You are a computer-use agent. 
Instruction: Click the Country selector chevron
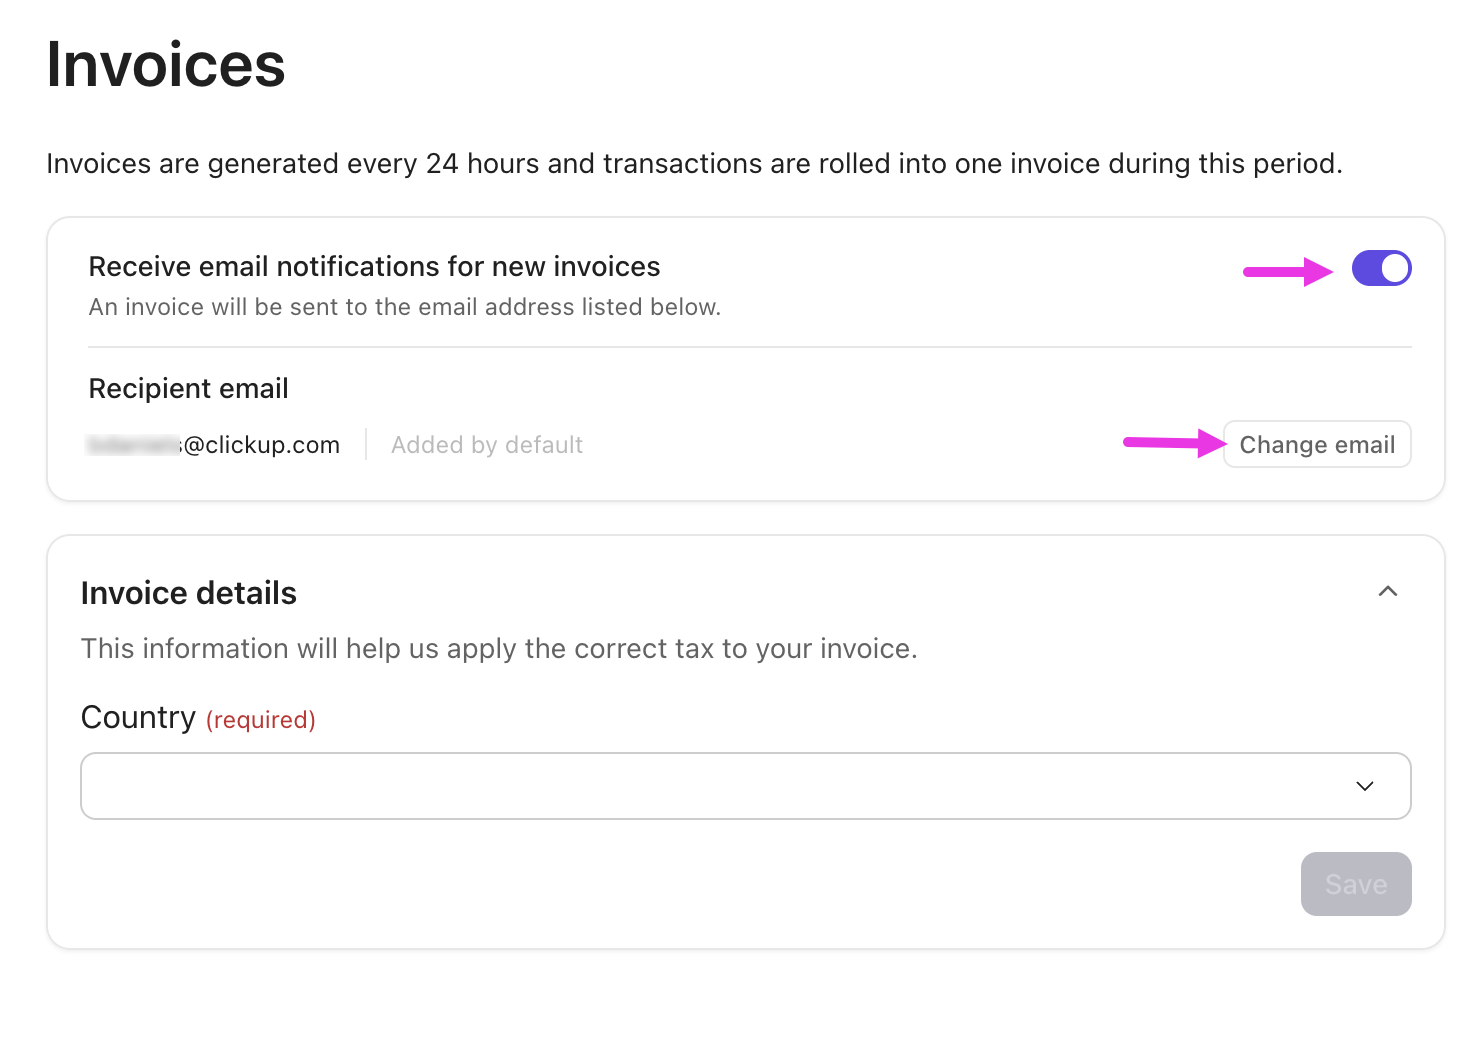1364,786
